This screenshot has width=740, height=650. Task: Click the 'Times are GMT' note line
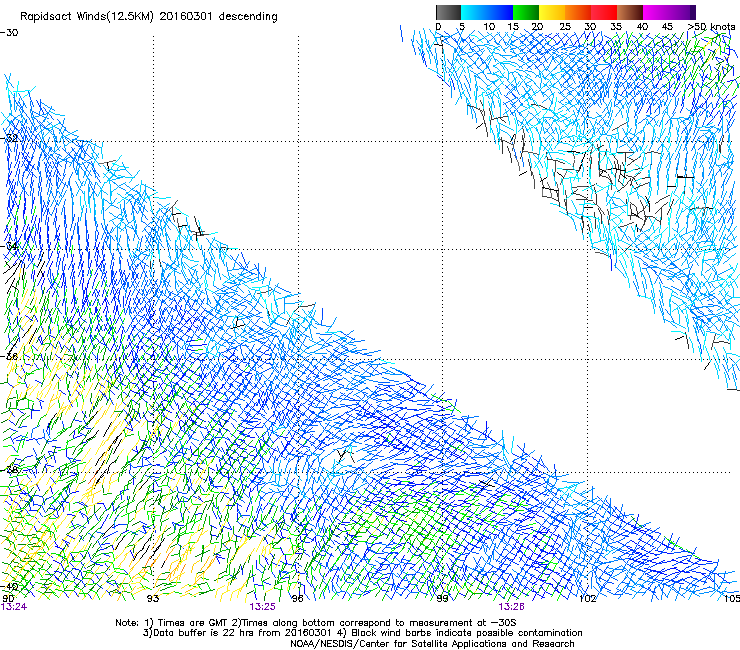click(316, 623)
